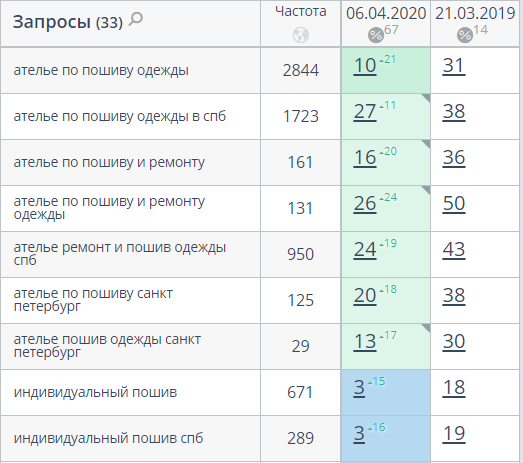Screen dimensions: 523x463
Task: Open position link 50 in the 21.03.2019 column
Action: tap(454, 203)
